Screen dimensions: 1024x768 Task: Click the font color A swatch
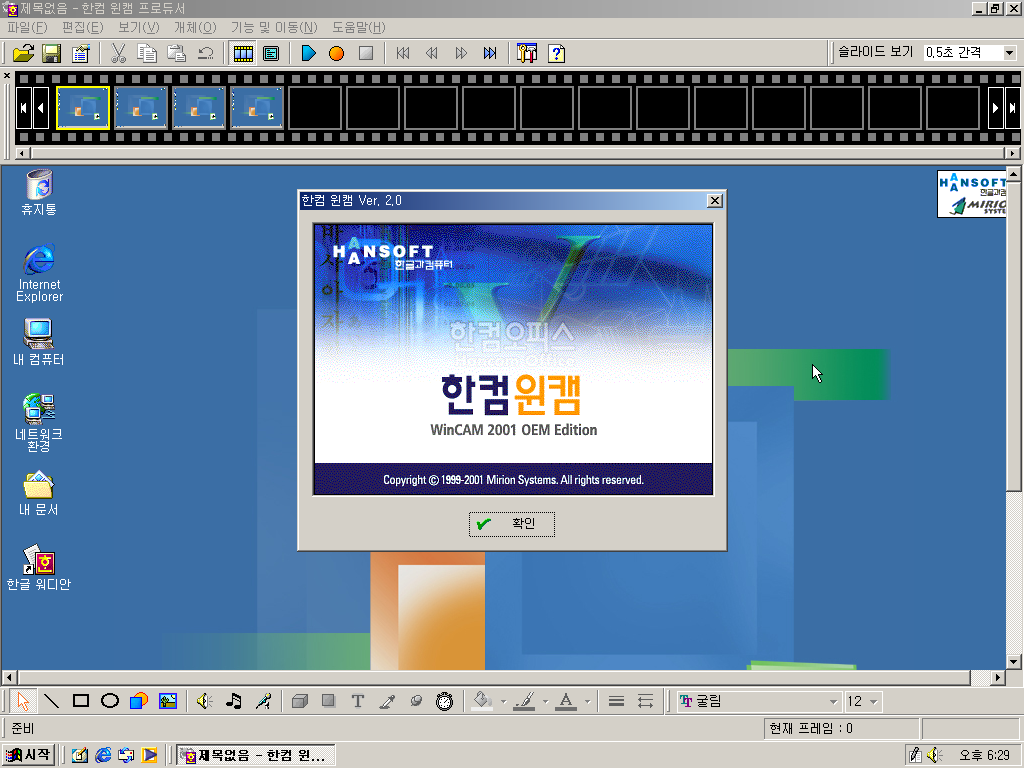[566, 701]
